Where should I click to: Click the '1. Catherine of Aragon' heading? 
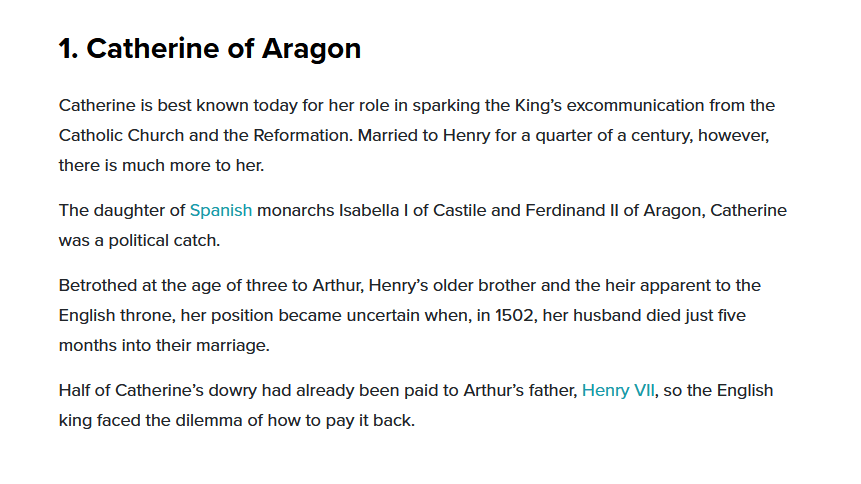(x=210, y=49)
